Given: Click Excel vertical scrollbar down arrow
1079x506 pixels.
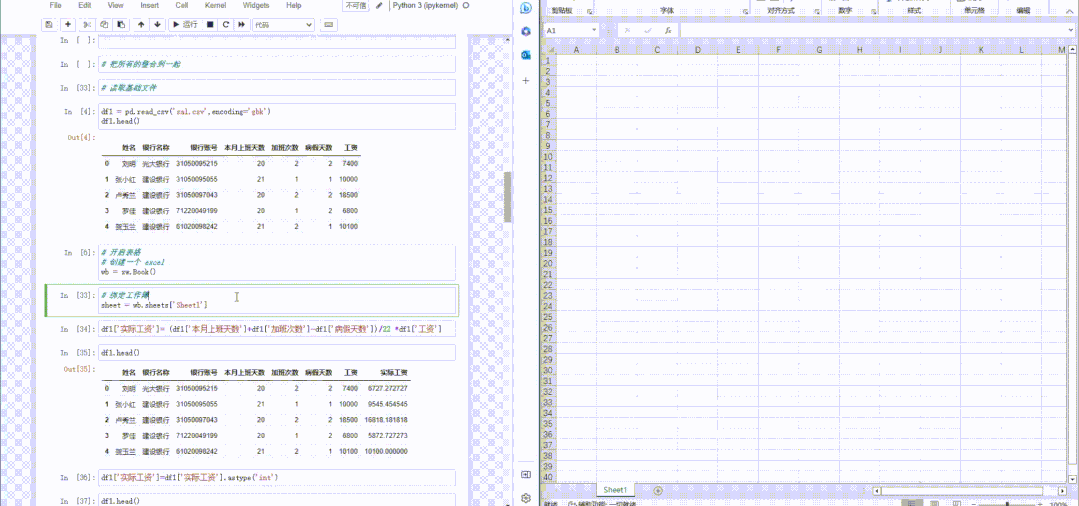Looking at the screenshot, I should click(1073, 478).
